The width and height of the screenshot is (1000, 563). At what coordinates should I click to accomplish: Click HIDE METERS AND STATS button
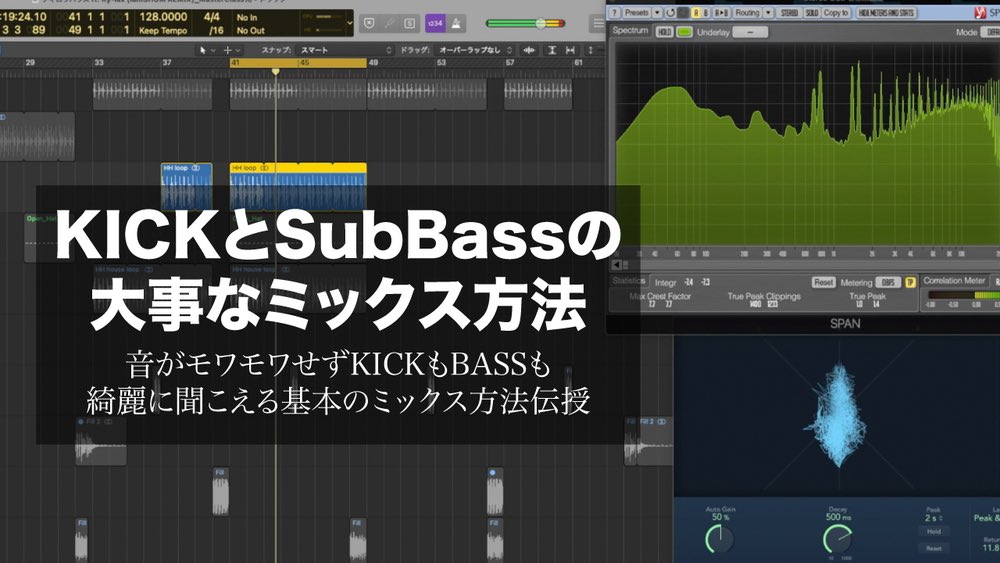(x=886, y=12)
